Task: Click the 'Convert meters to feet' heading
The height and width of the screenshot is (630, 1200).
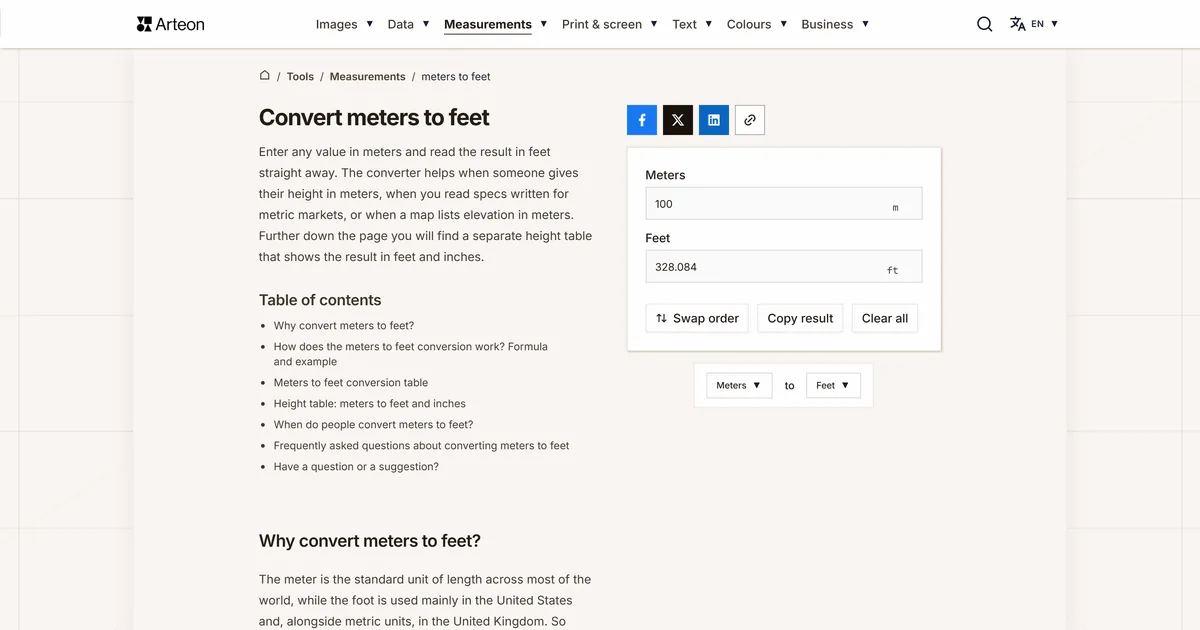Action: pos(374,117)
